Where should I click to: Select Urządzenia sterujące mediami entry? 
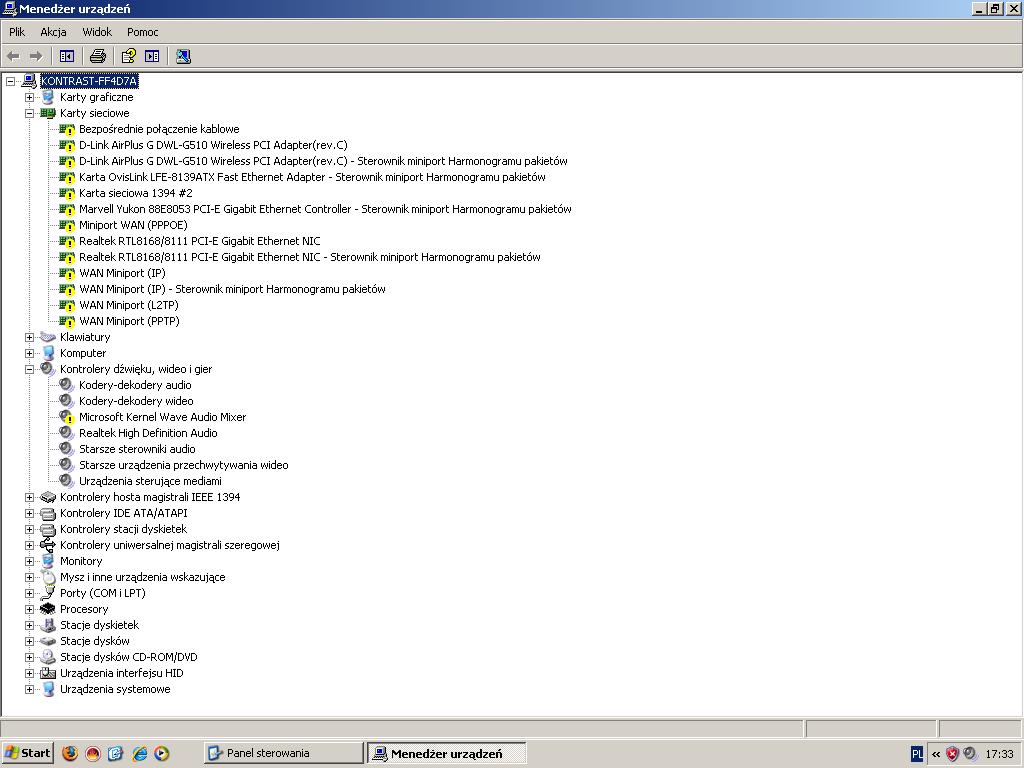coord(150,481)
